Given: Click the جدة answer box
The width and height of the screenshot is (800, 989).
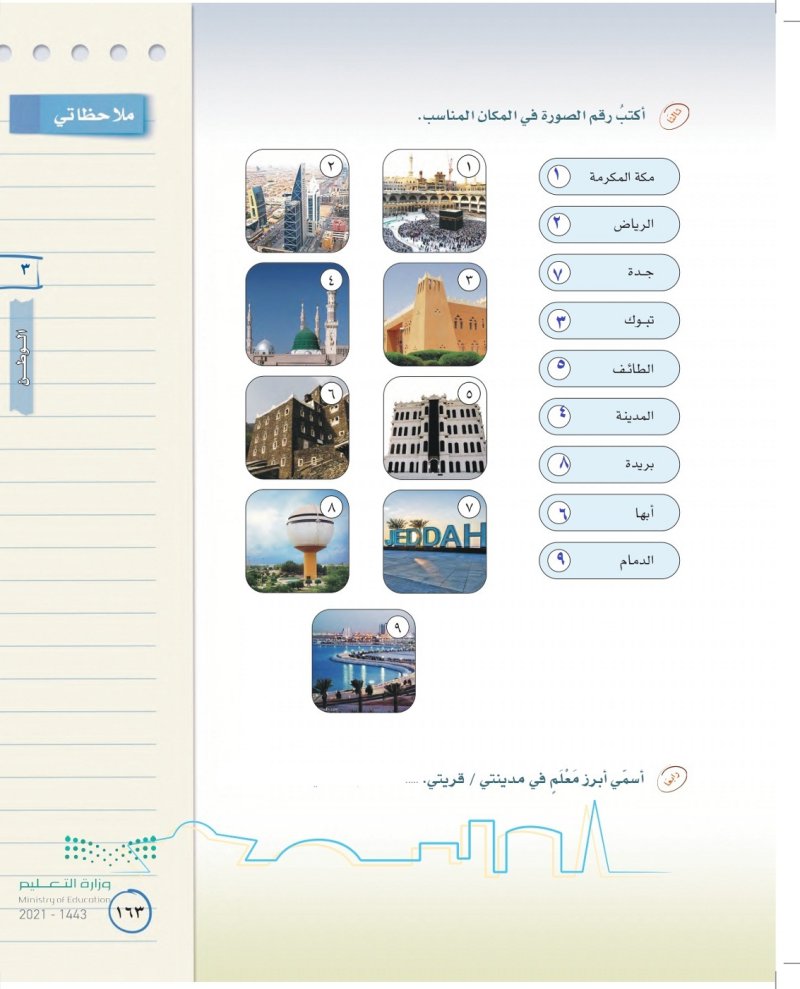Looking at the screenshot, I should 609,272.
